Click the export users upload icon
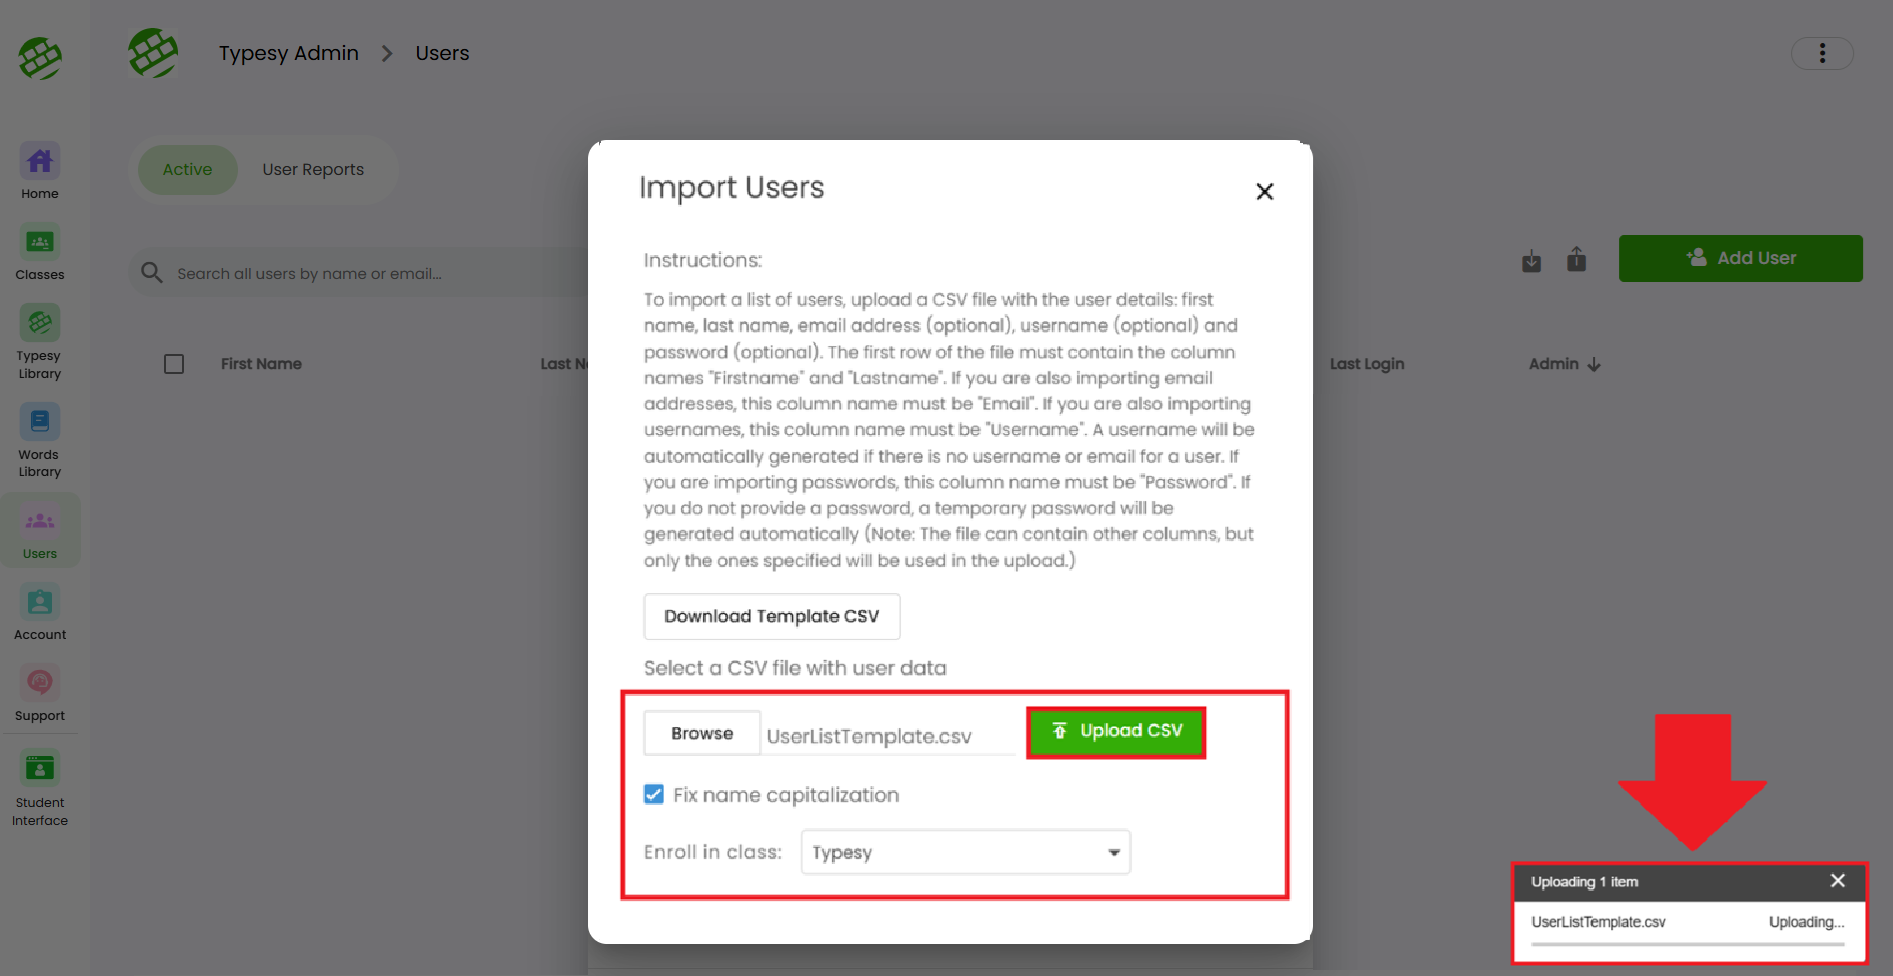 pos(1576,260)
